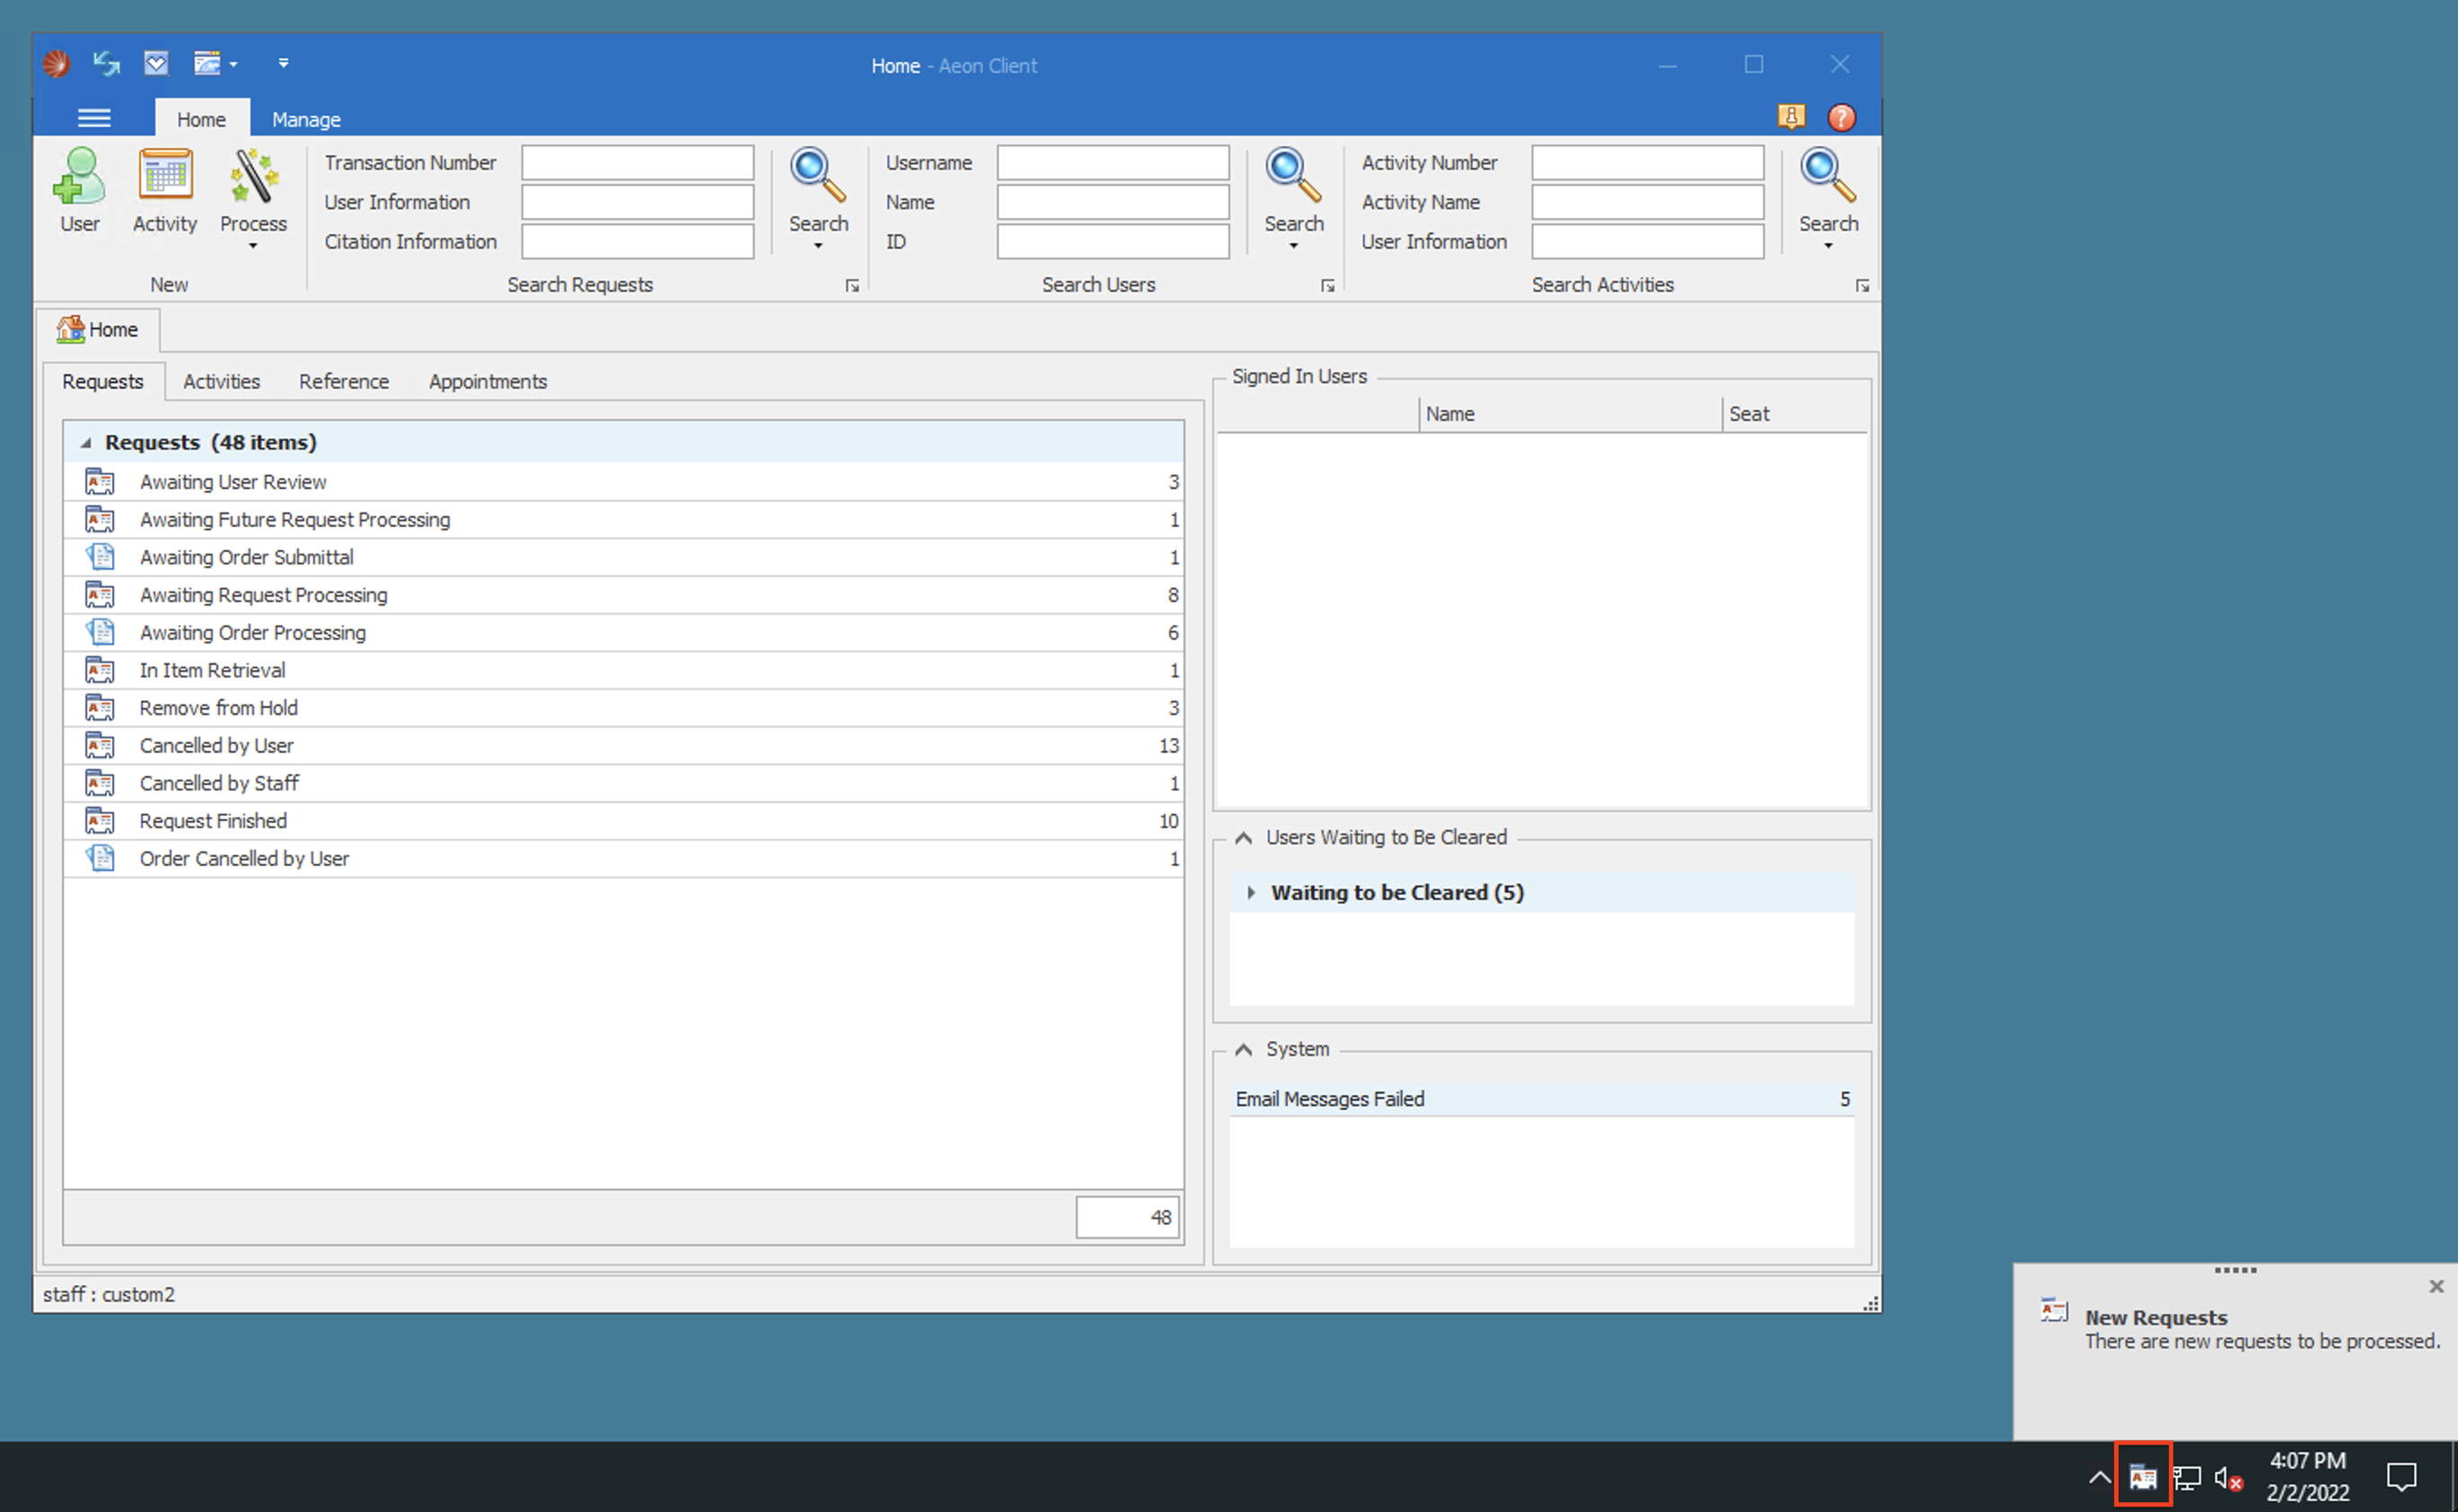
Task: Collapse the System section
Action: 1243,1049
